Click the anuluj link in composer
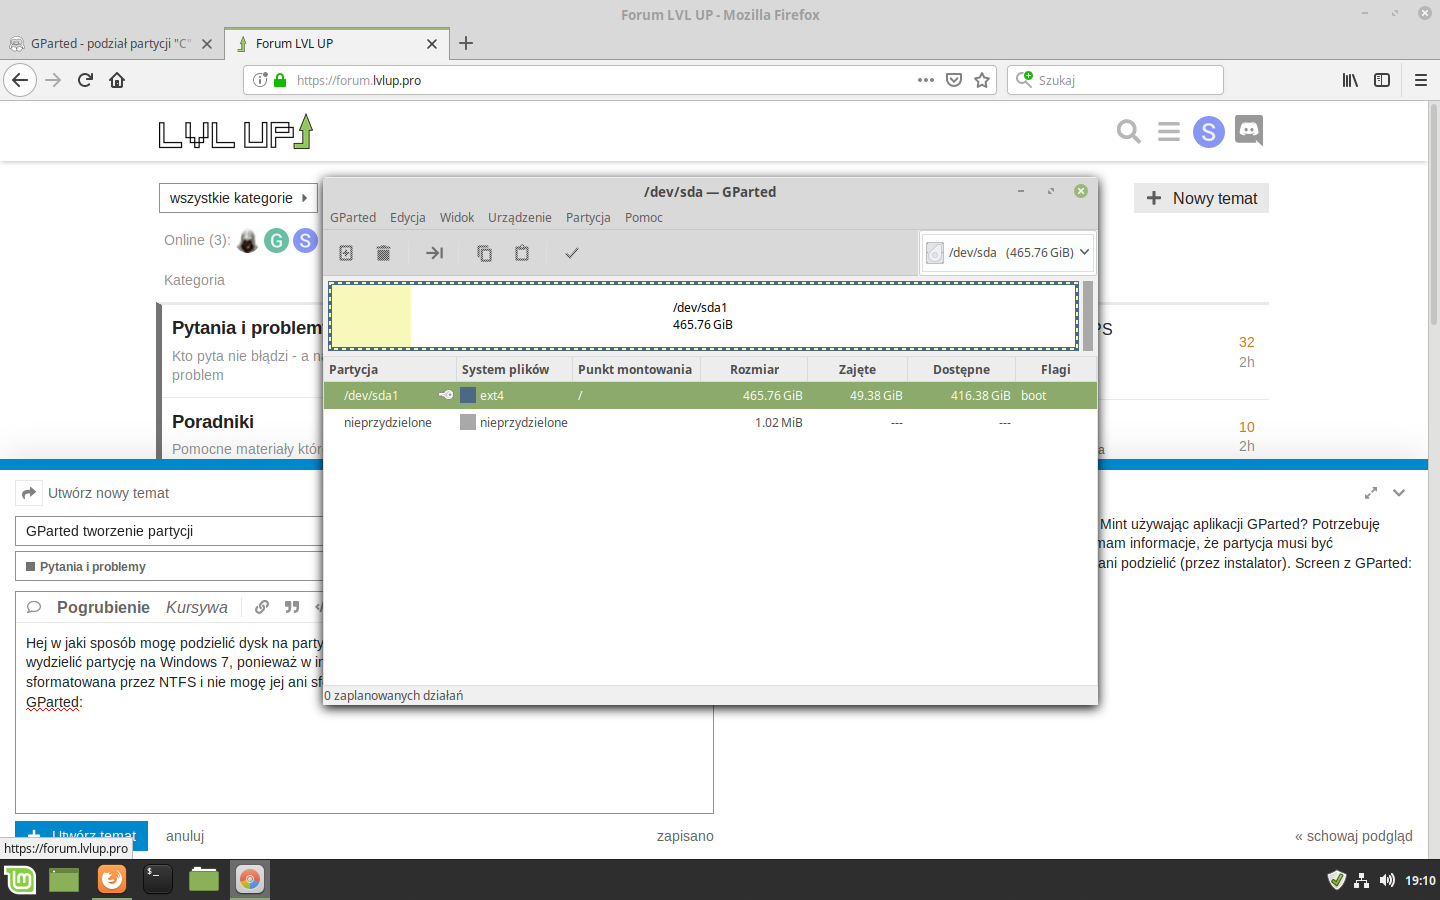This screenshot has height=900, width=1440. point(185,836)
